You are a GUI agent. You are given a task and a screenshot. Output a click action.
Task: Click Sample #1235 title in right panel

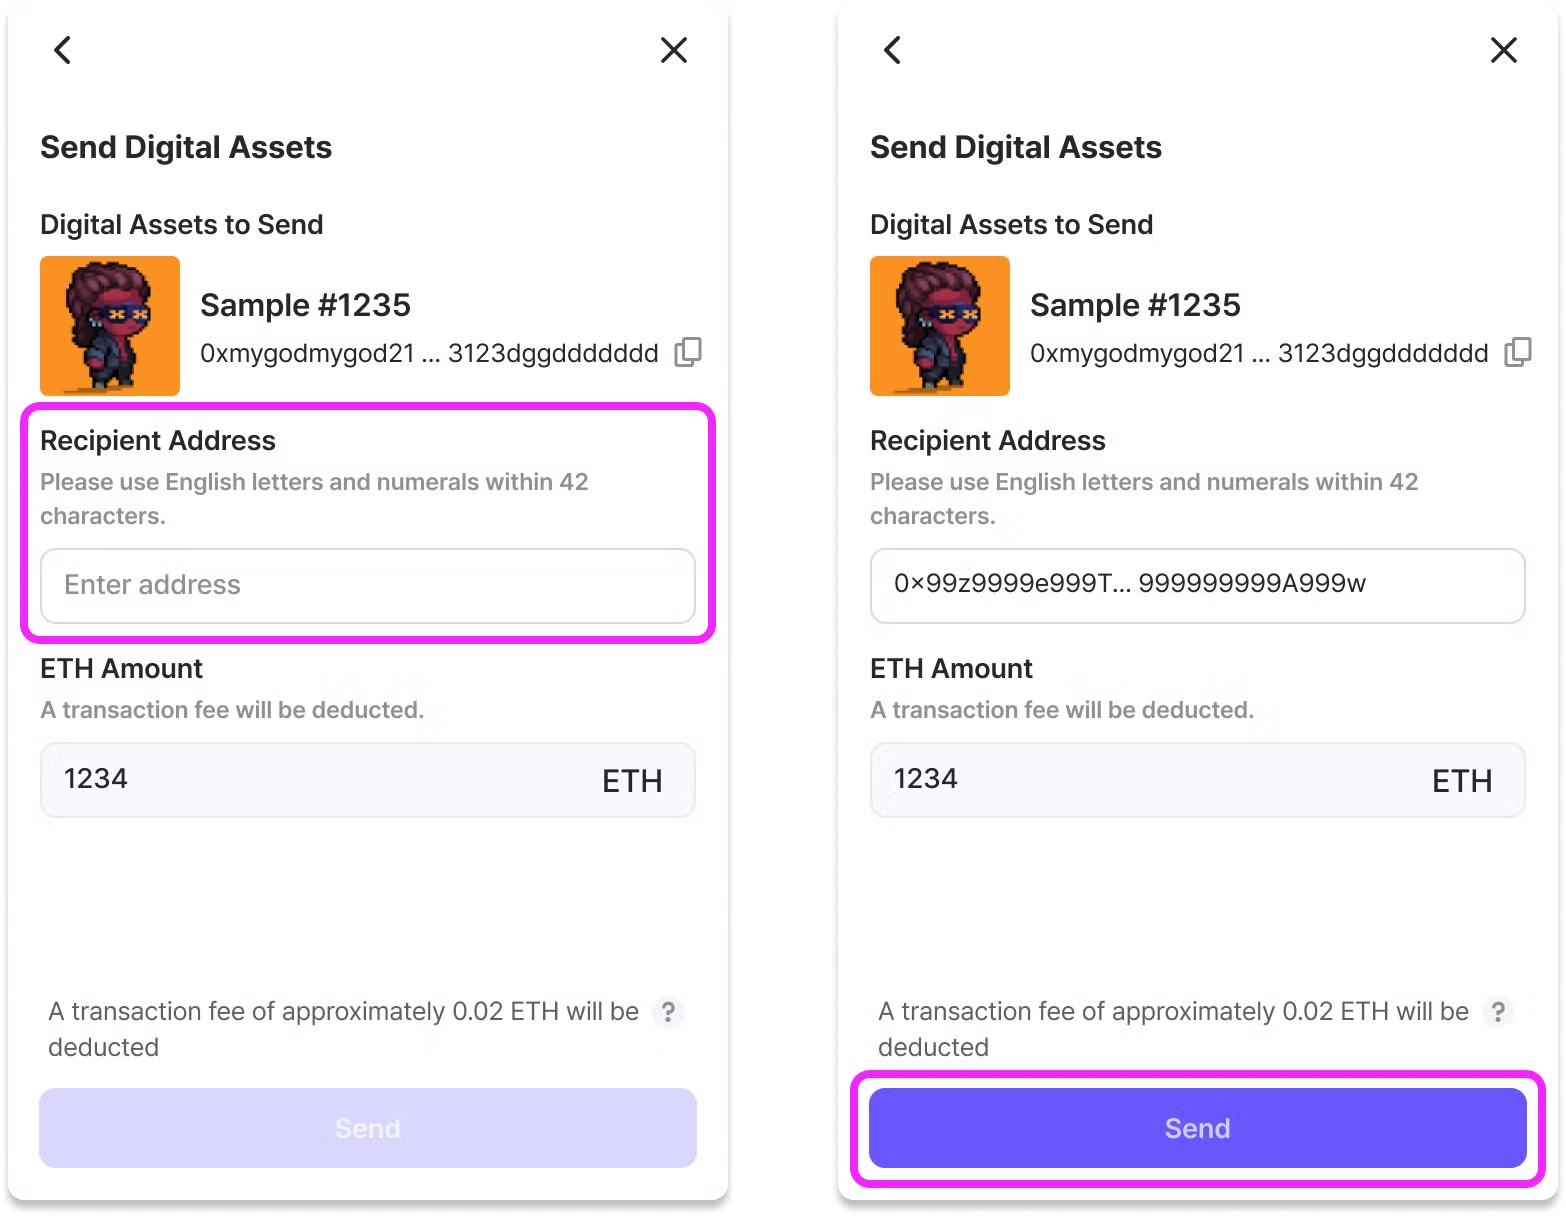(x=1135, y=305)
